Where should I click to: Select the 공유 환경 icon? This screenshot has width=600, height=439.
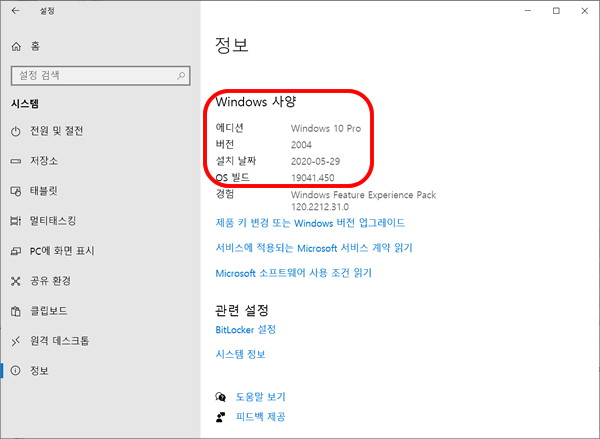click(16, 281)
